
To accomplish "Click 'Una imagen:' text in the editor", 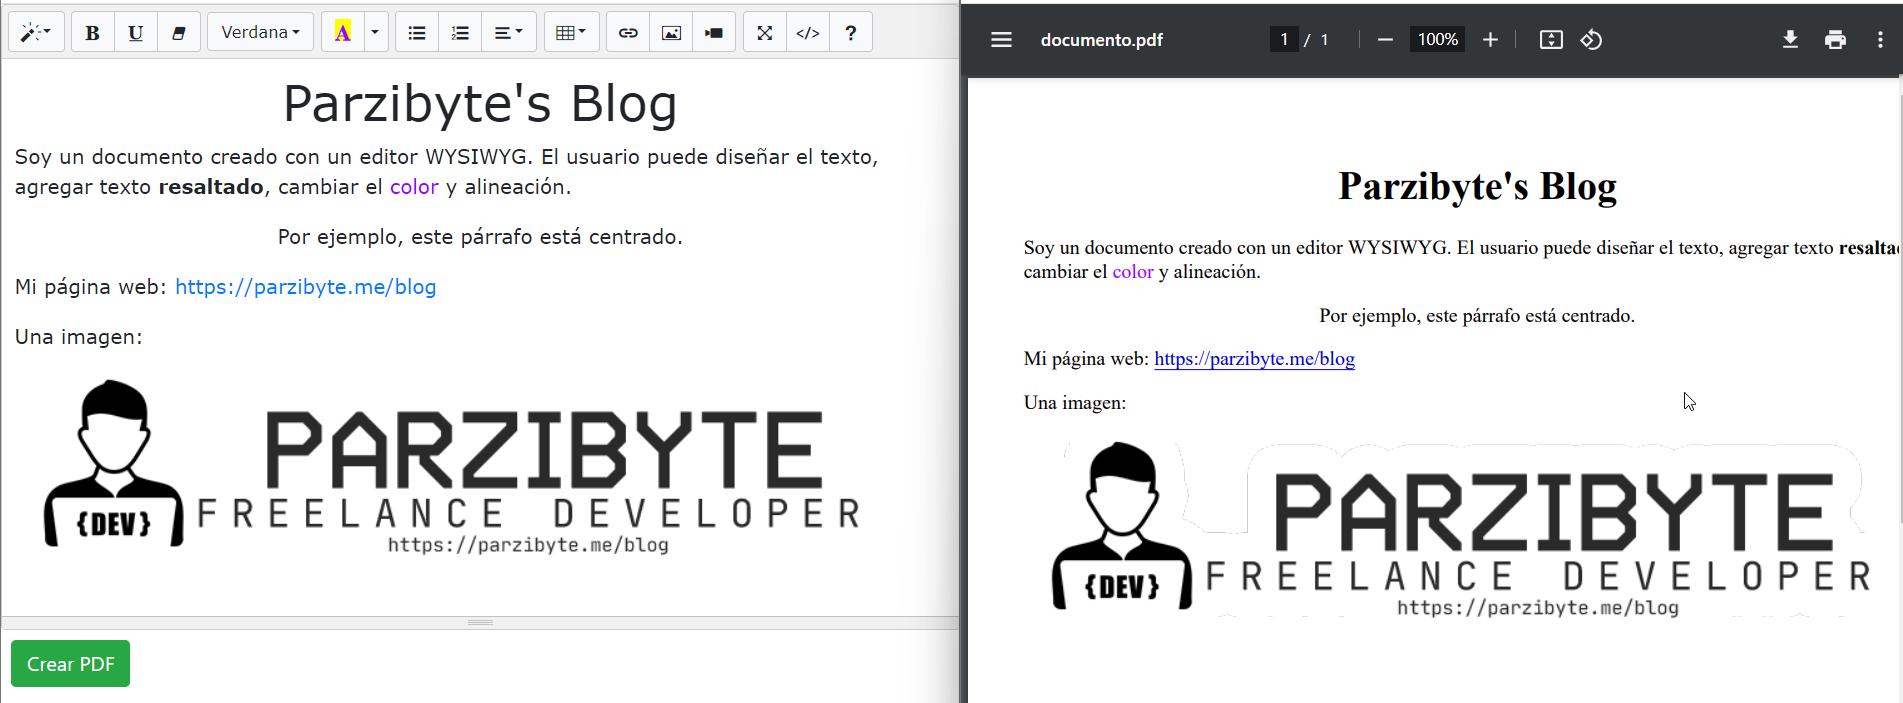I will pos(78,337).
